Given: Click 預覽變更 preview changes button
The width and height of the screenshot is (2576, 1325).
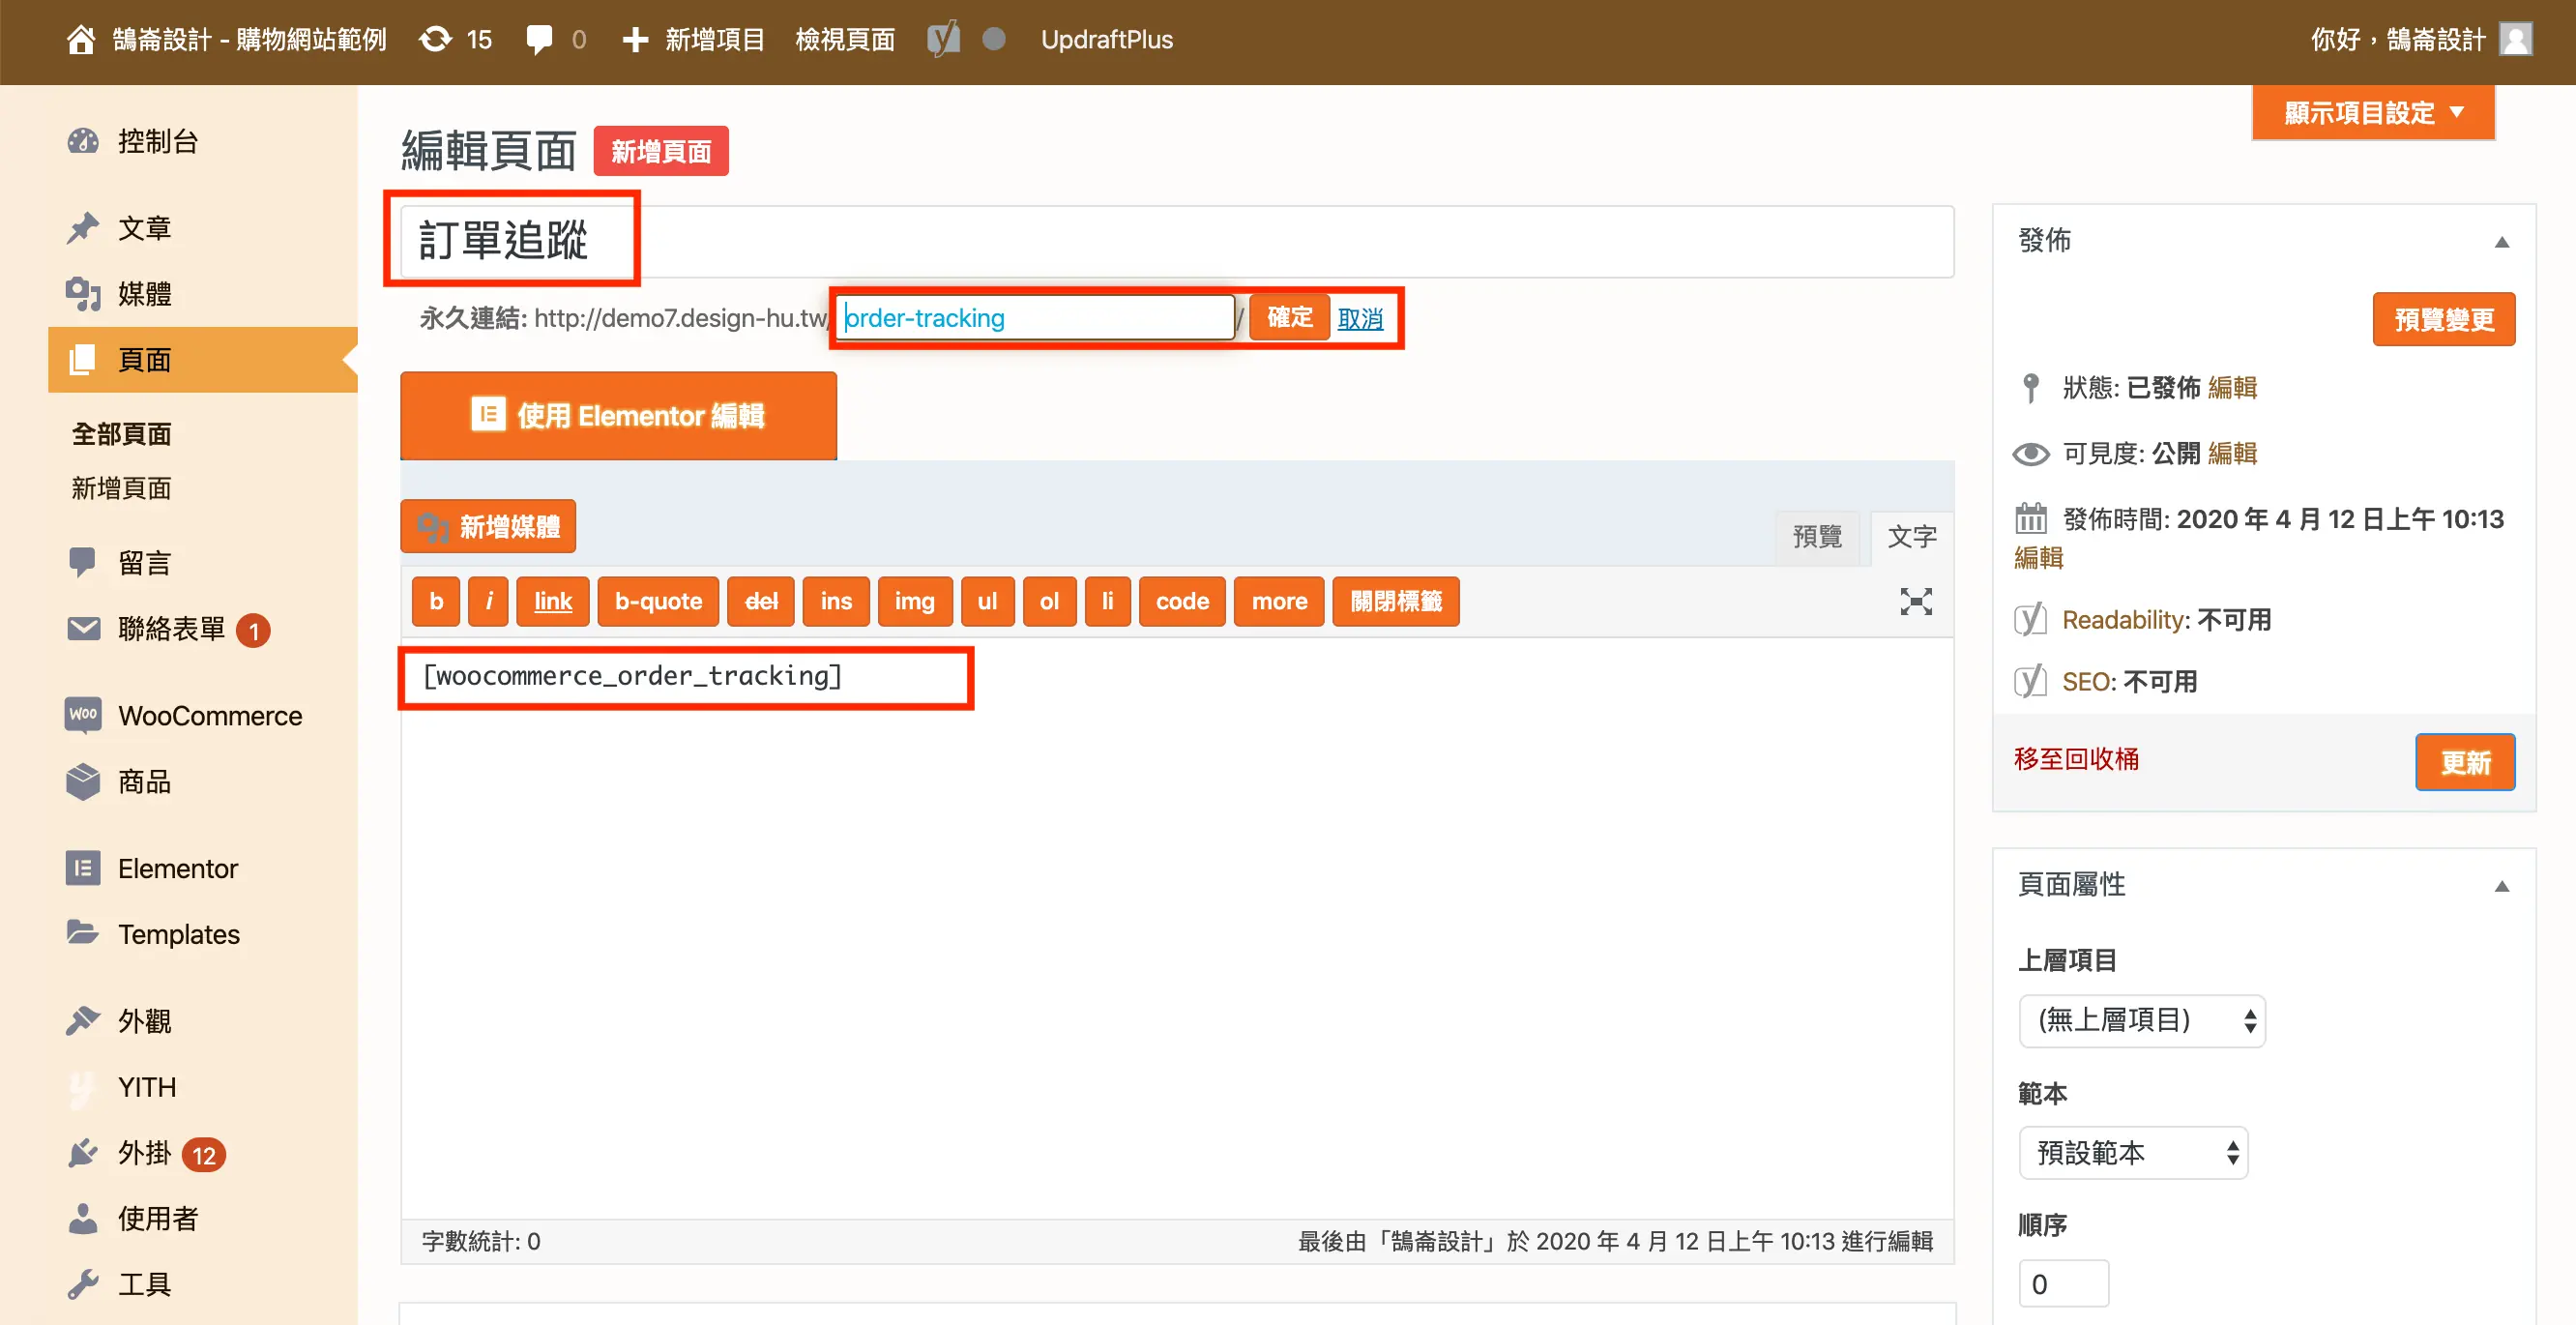Looking at the screenshot, I should [x=2443, y=320].
